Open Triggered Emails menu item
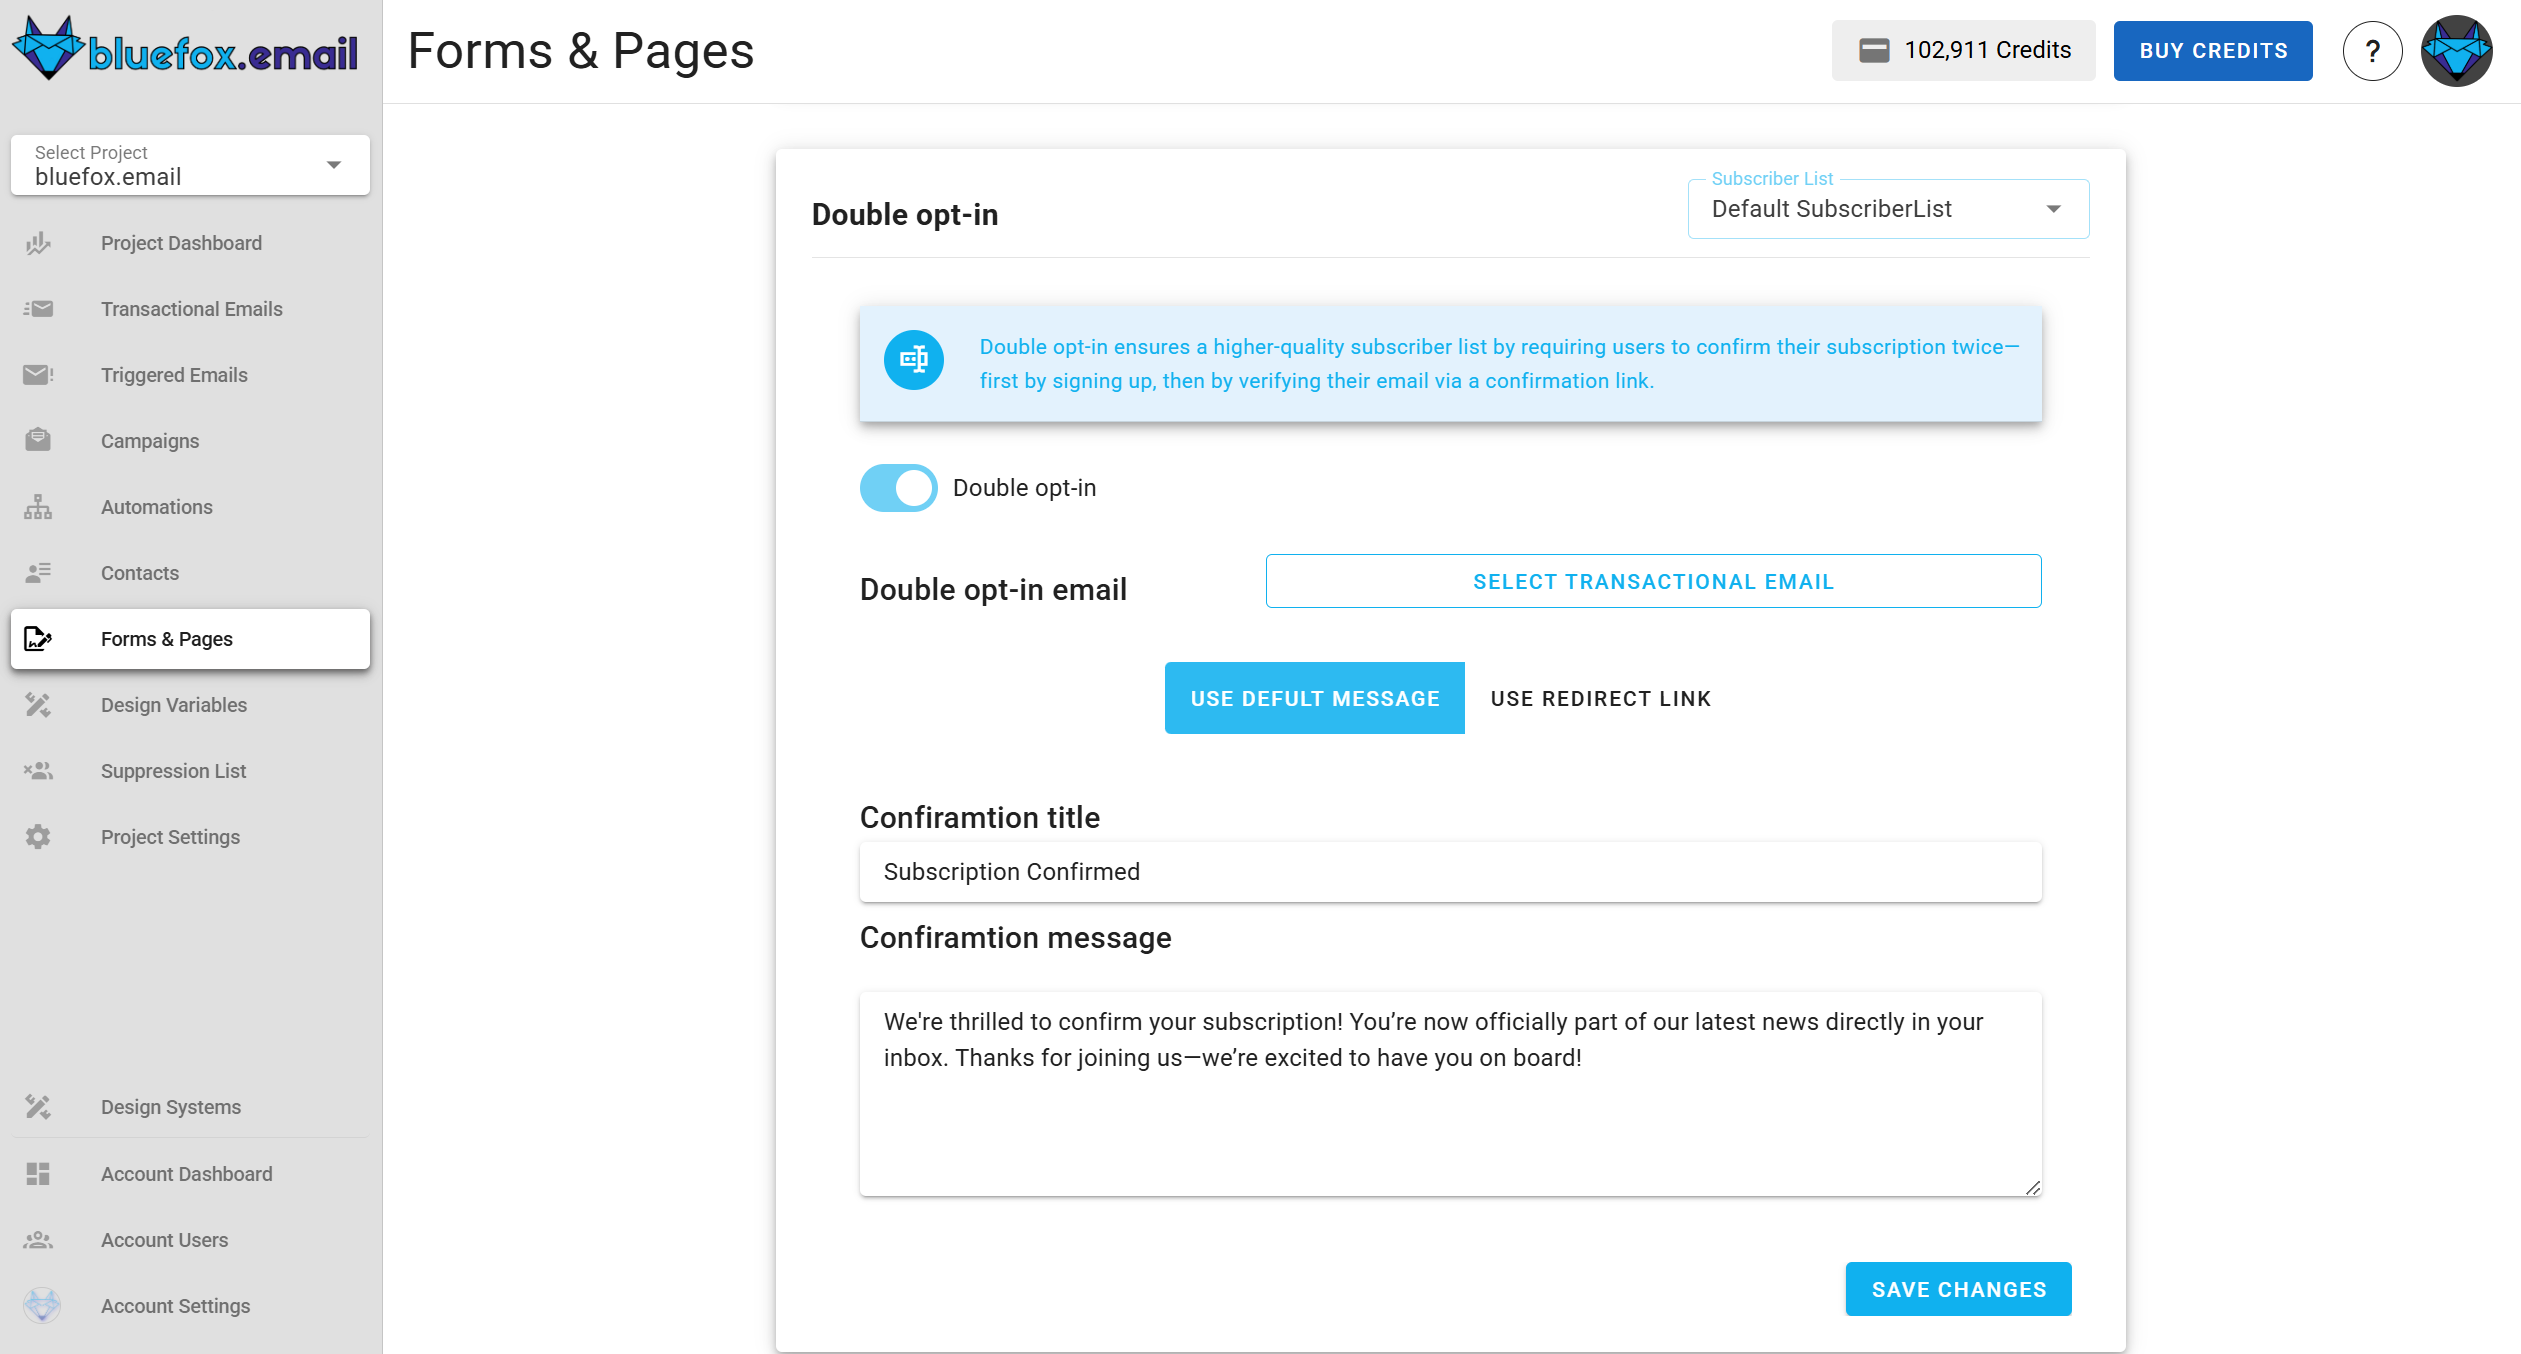Viewport: 2521px width, 1354px height. click(190, 375)
